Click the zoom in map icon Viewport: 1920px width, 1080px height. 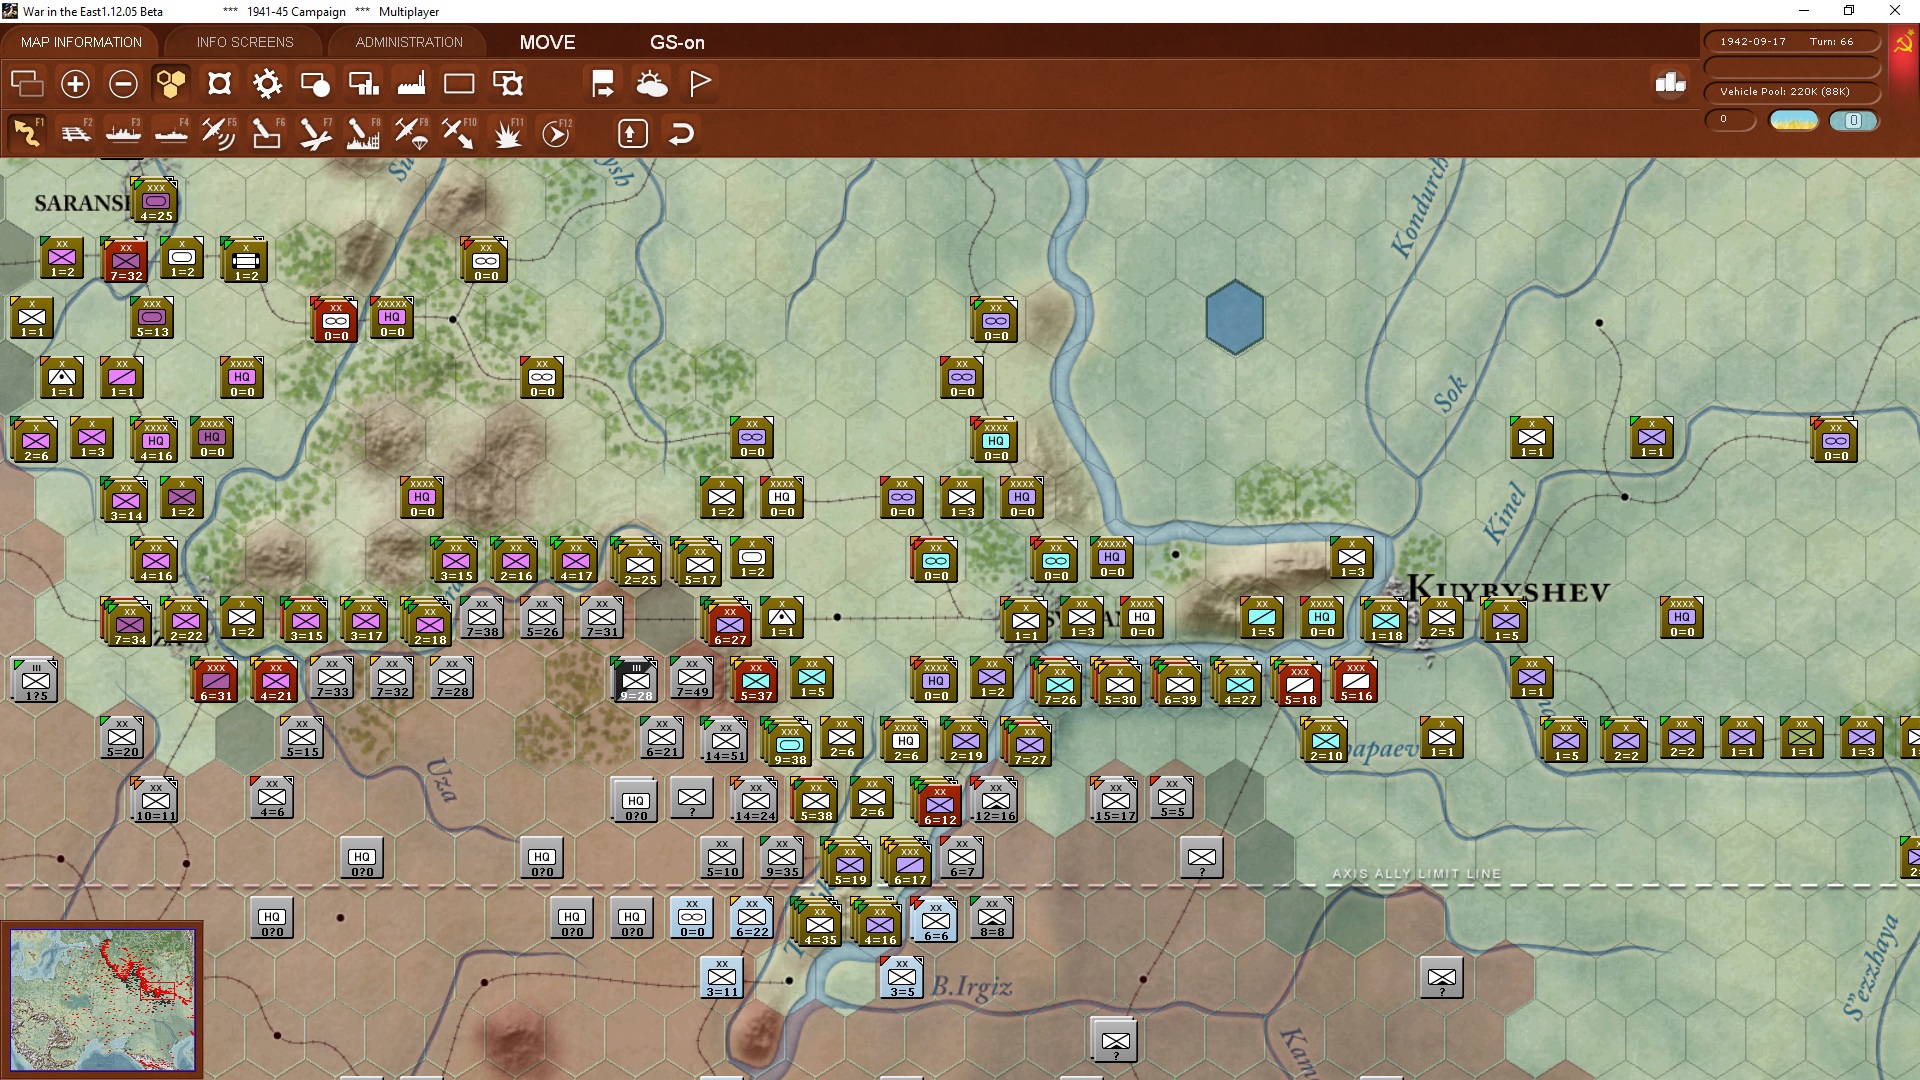click(x=75, y=84)
